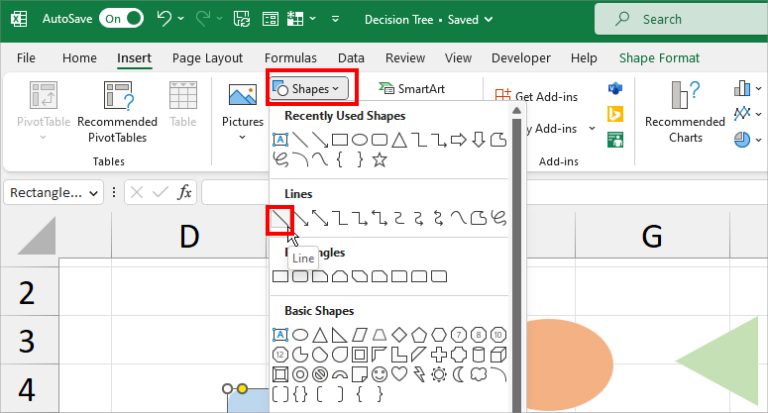The image size is (768, 413).
Task: Choose the Down Arrow block shape
Action: tap(479, 140)
